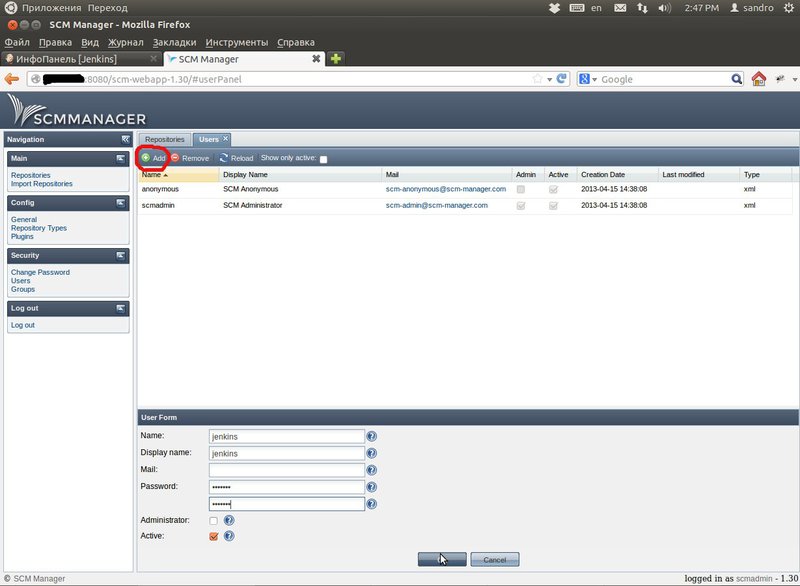Open Users link under Security
Screen dimensions: 800x586
coord(20,281)
